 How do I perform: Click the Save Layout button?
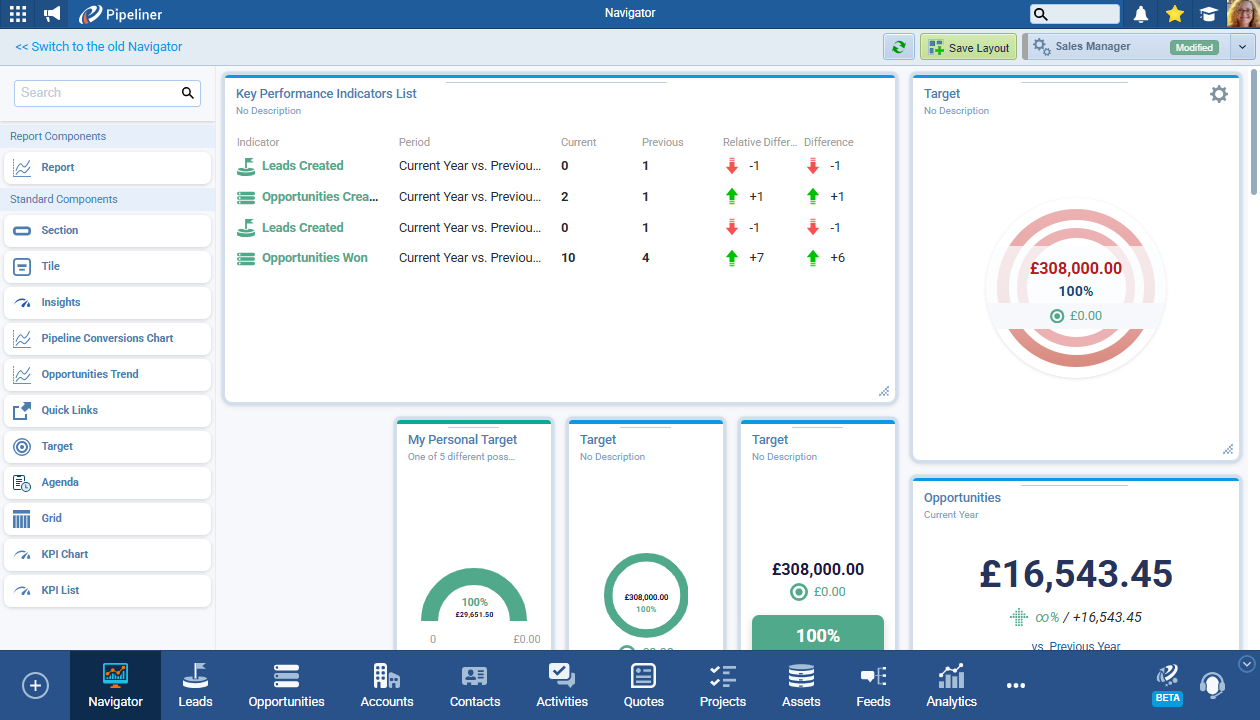(968, 47)
